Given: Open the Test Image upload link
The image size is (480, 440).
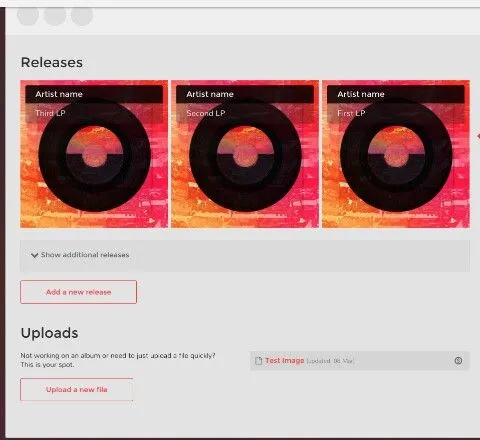Looking at the screenshot, I should pos(284,361).
